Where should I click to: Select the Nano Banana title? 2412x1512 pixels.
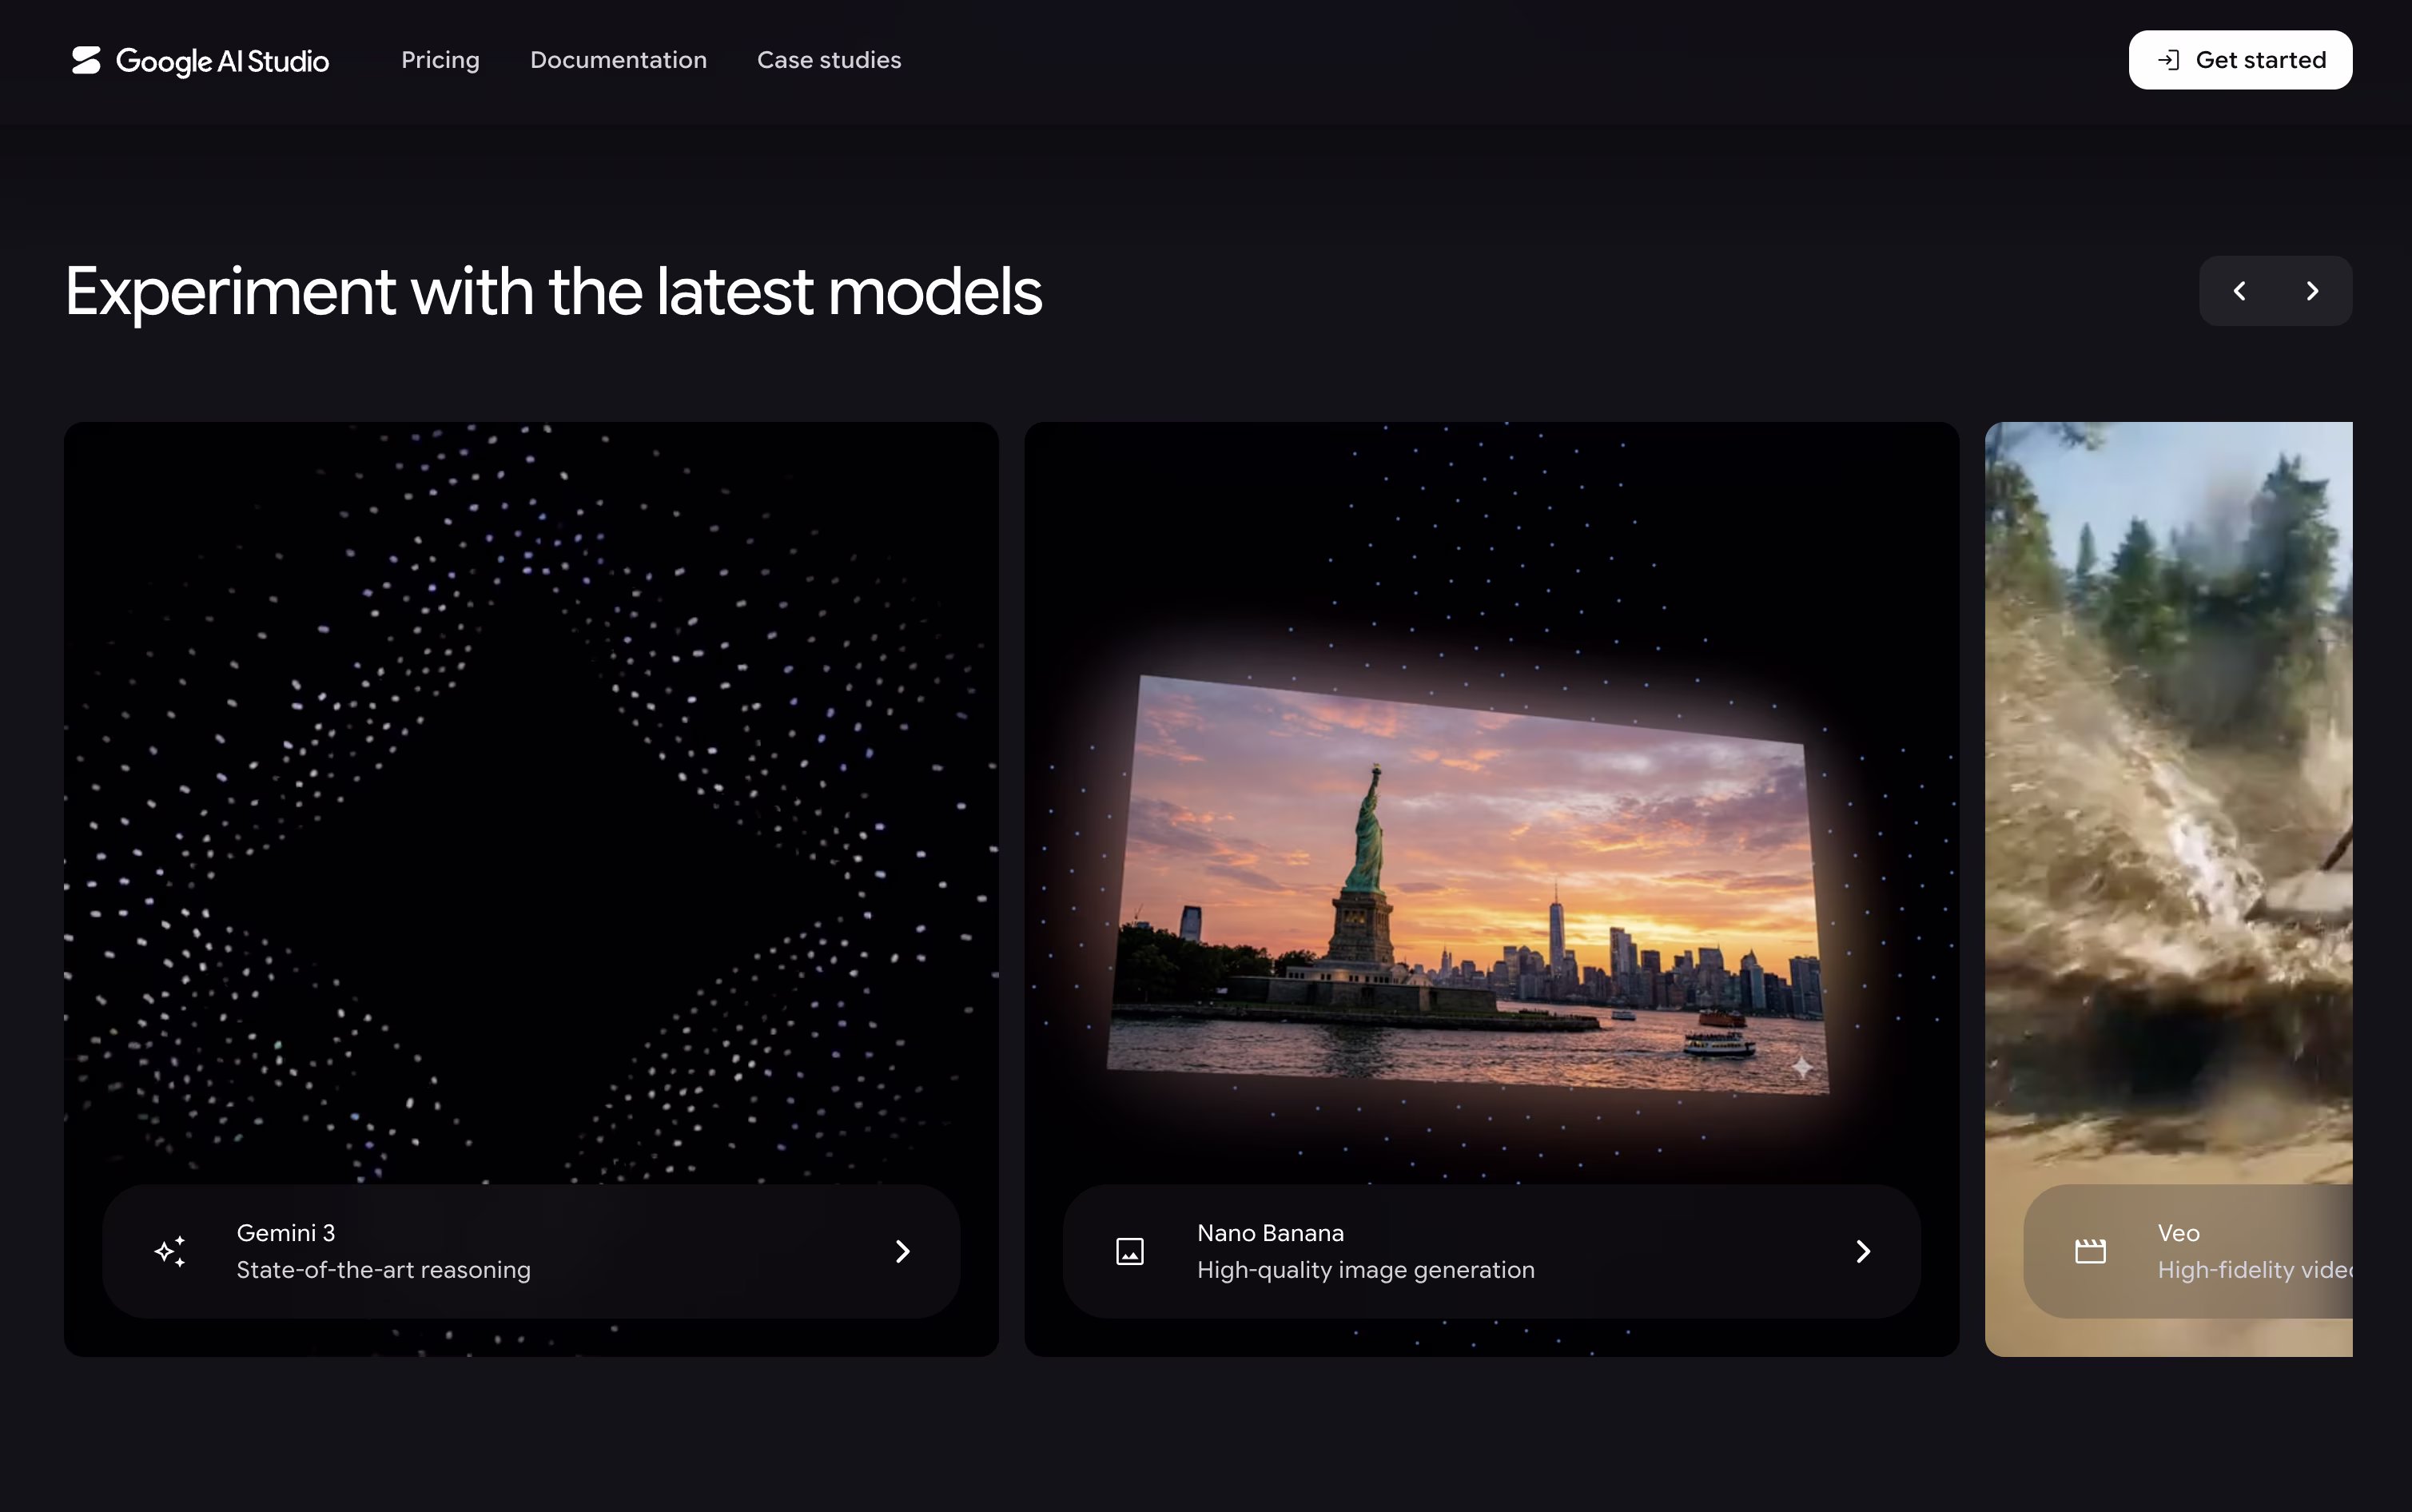tap(1270, 1233)
